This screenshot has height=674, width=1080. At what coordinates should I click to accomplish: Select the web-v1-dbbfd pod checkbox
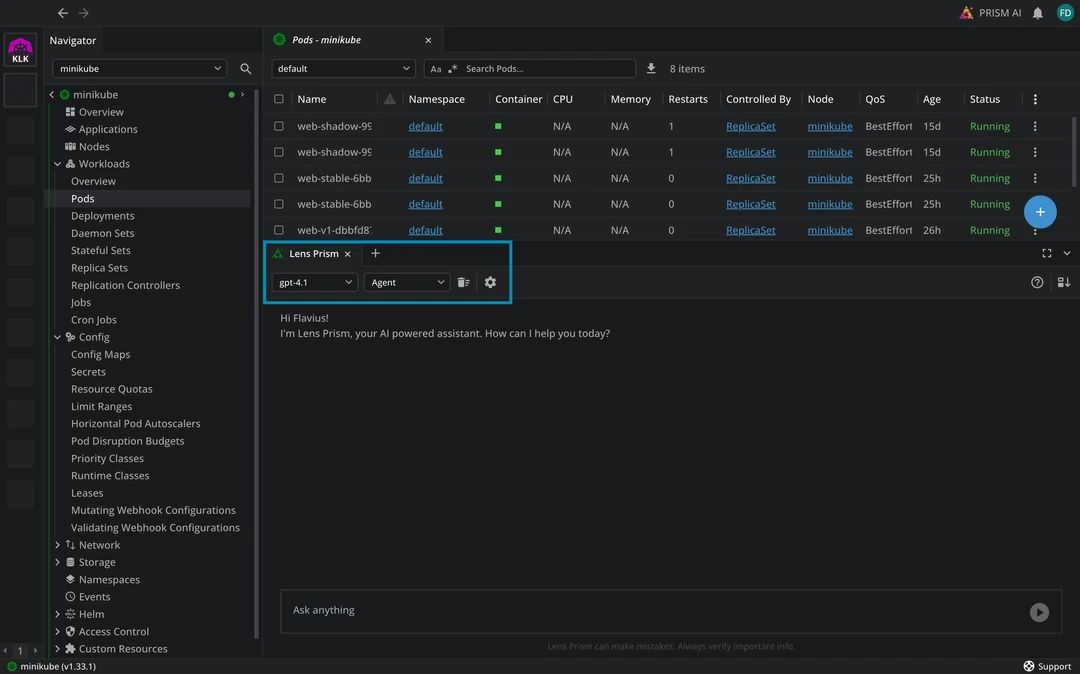click(x=279, y=230)
